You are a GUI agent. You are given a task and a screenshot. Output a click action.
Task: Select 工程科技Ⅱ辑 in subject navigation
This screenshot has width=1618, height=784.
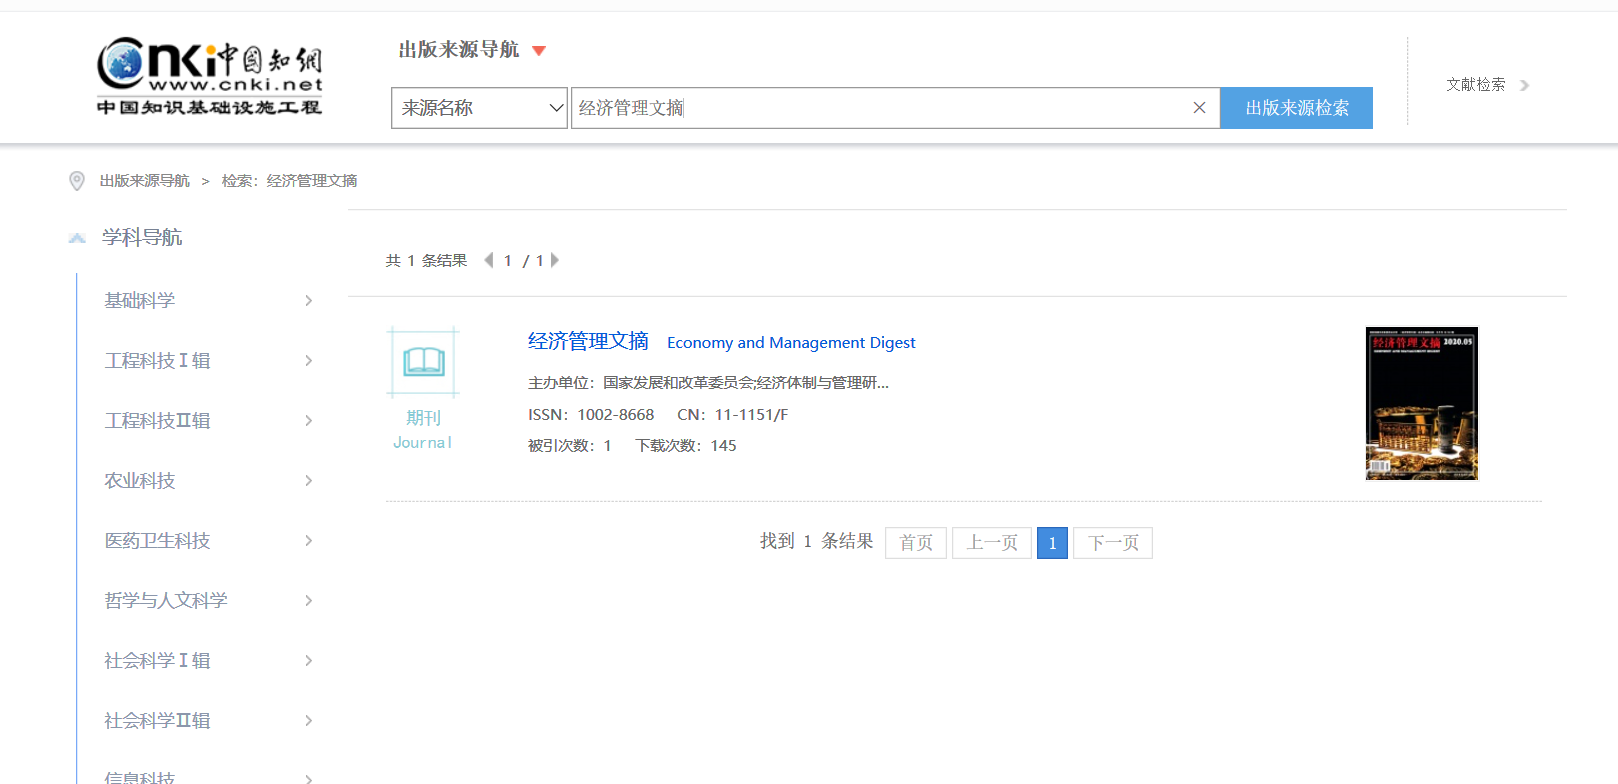pos(158,421)
